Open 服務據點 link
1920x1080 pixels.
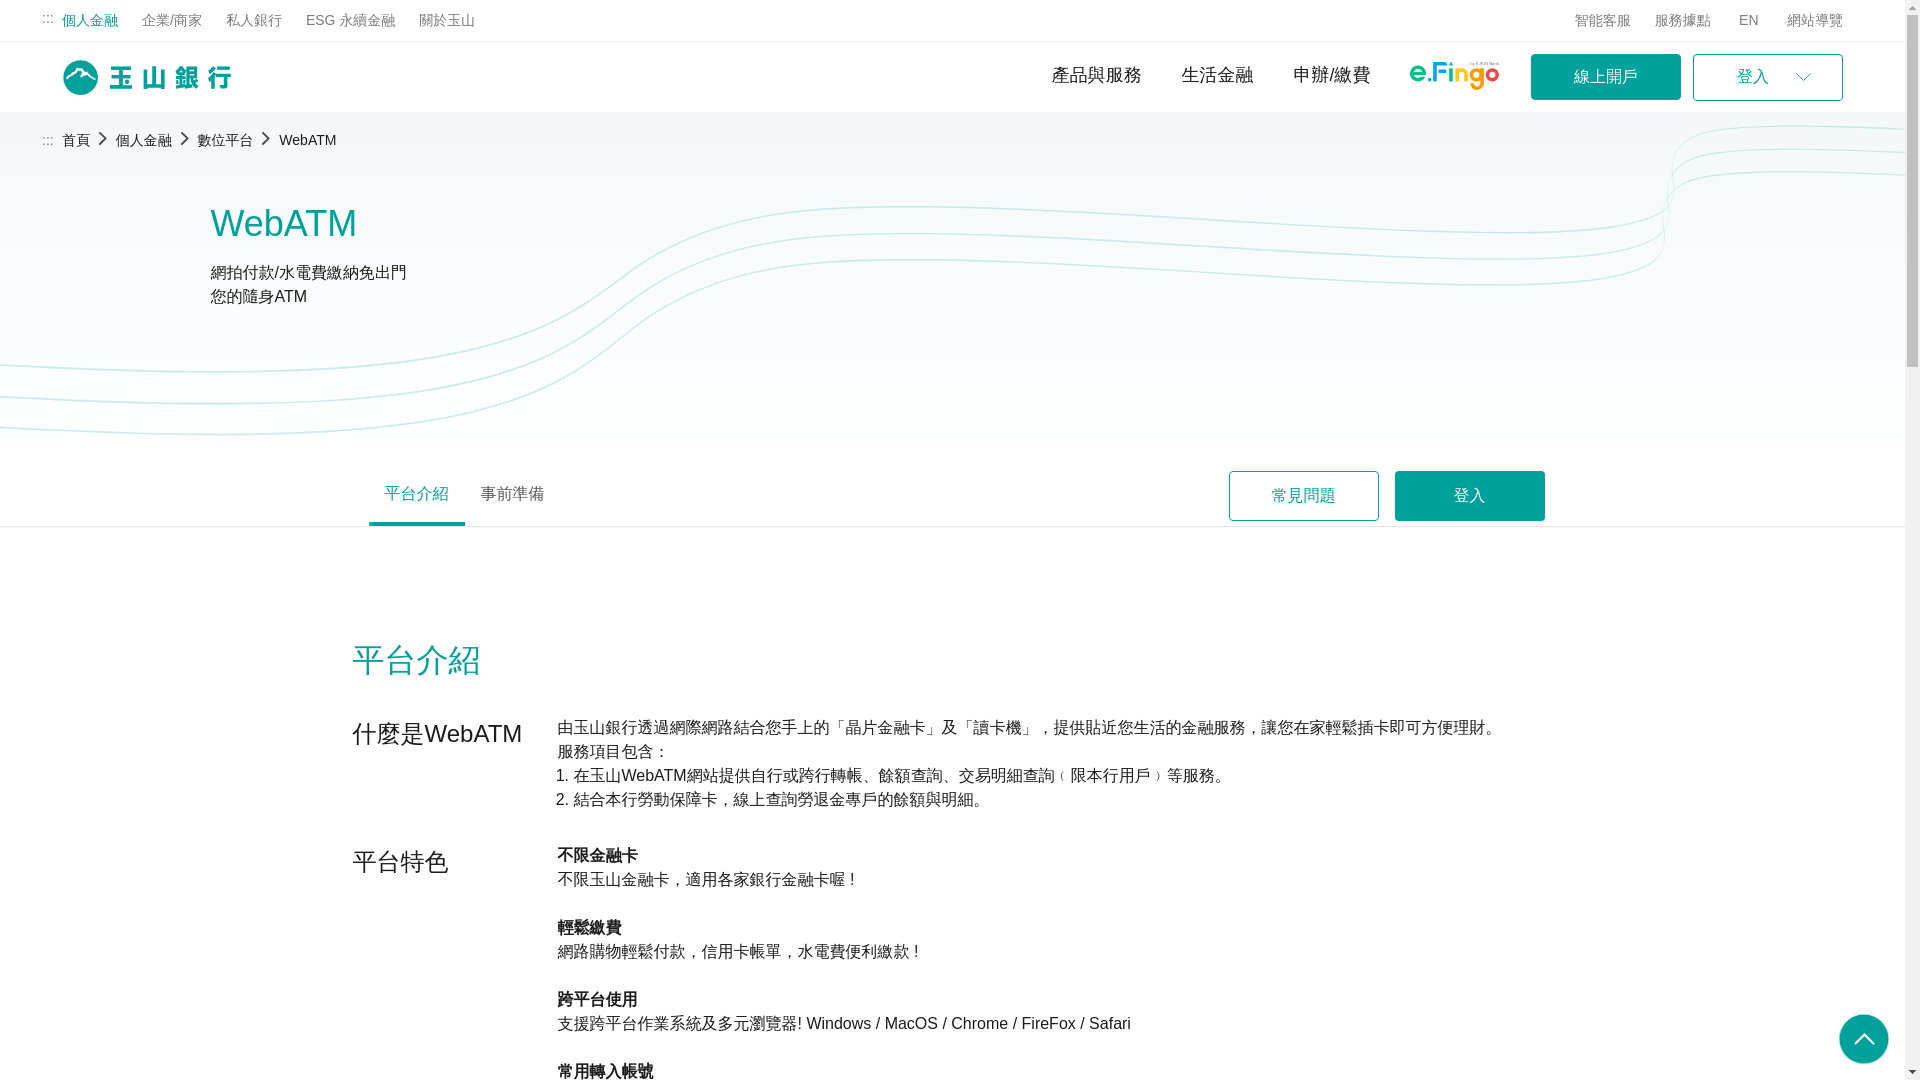point(1682,20)
